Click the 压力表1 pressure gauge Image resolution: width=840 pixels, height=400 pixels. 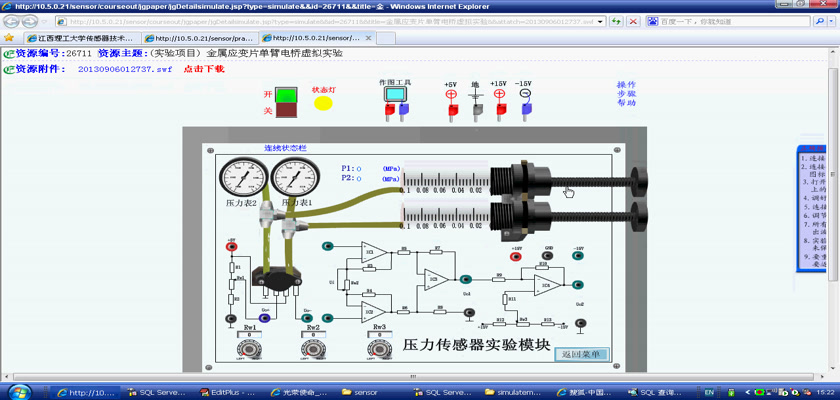(295, 177)
